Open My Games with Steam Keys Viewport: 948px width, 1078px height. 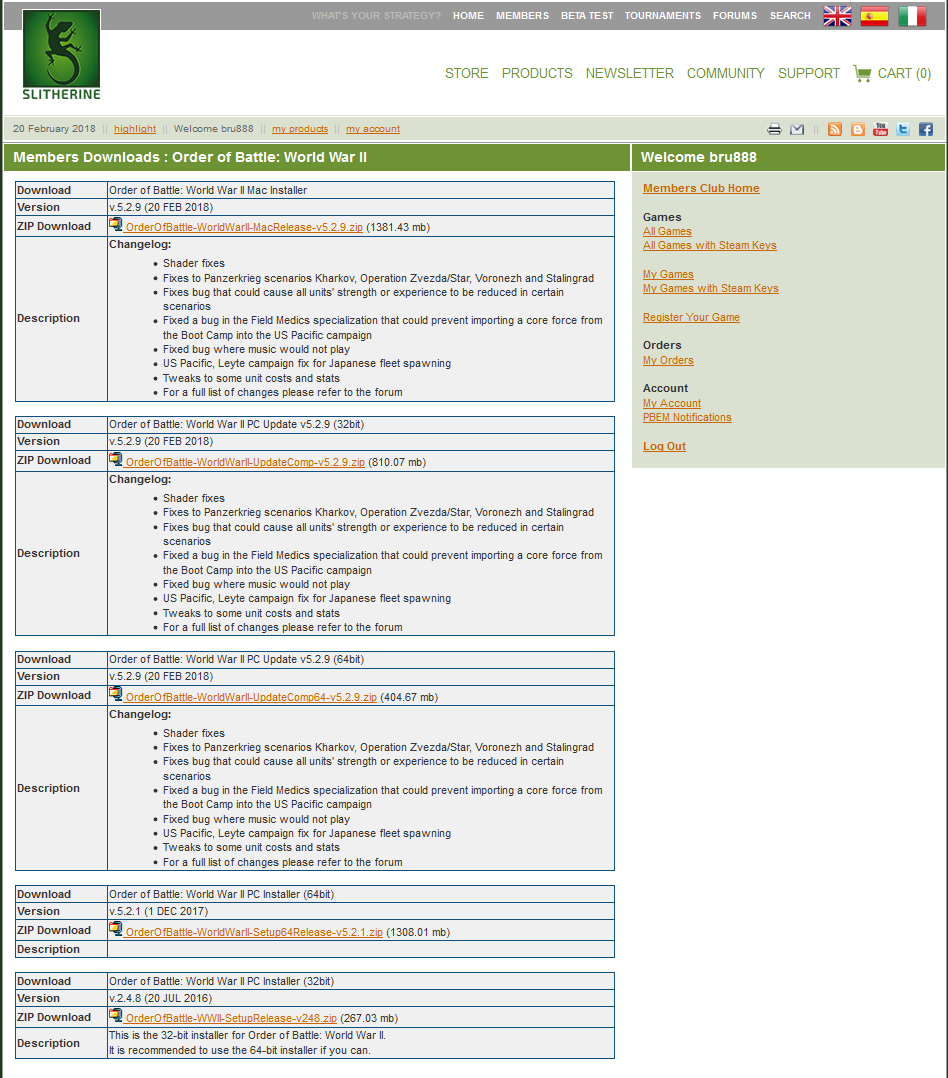[711, 289]
